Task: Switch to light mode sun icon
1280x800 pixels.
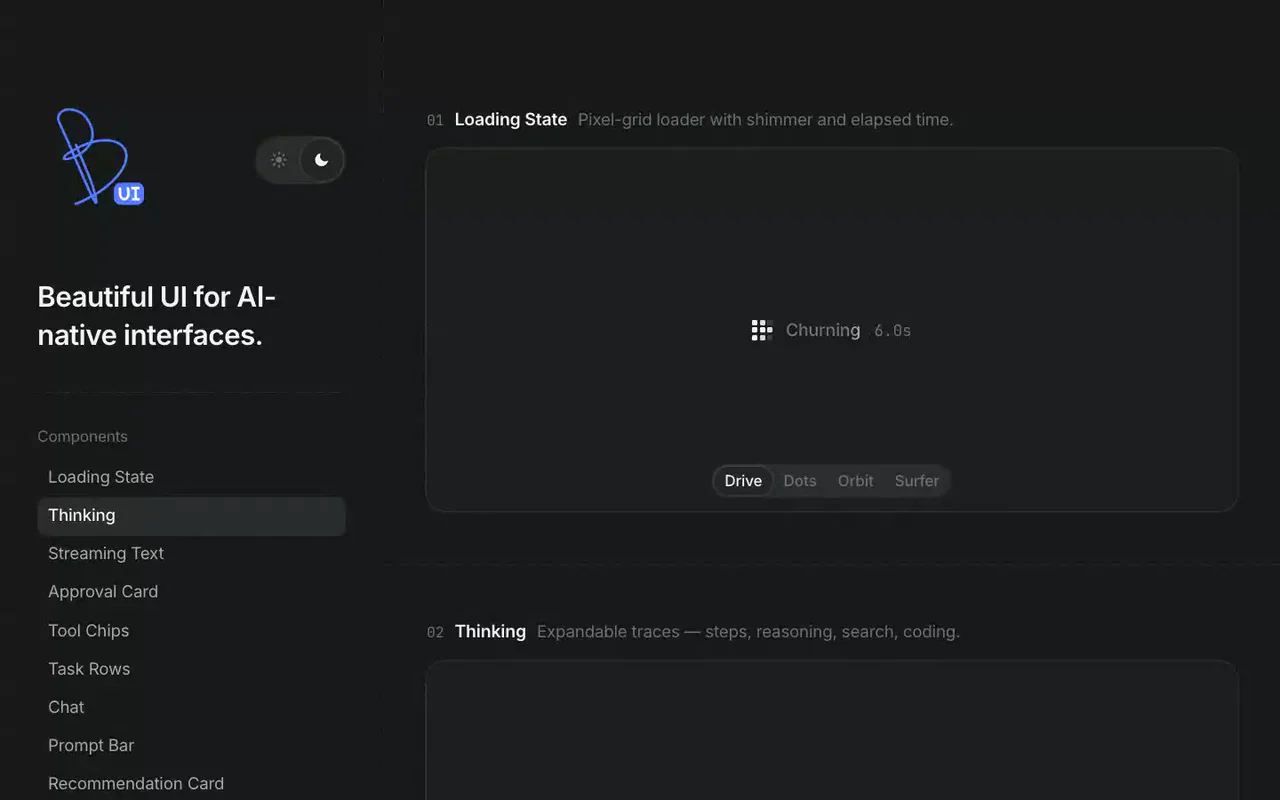Action: (x=279, y=160)
